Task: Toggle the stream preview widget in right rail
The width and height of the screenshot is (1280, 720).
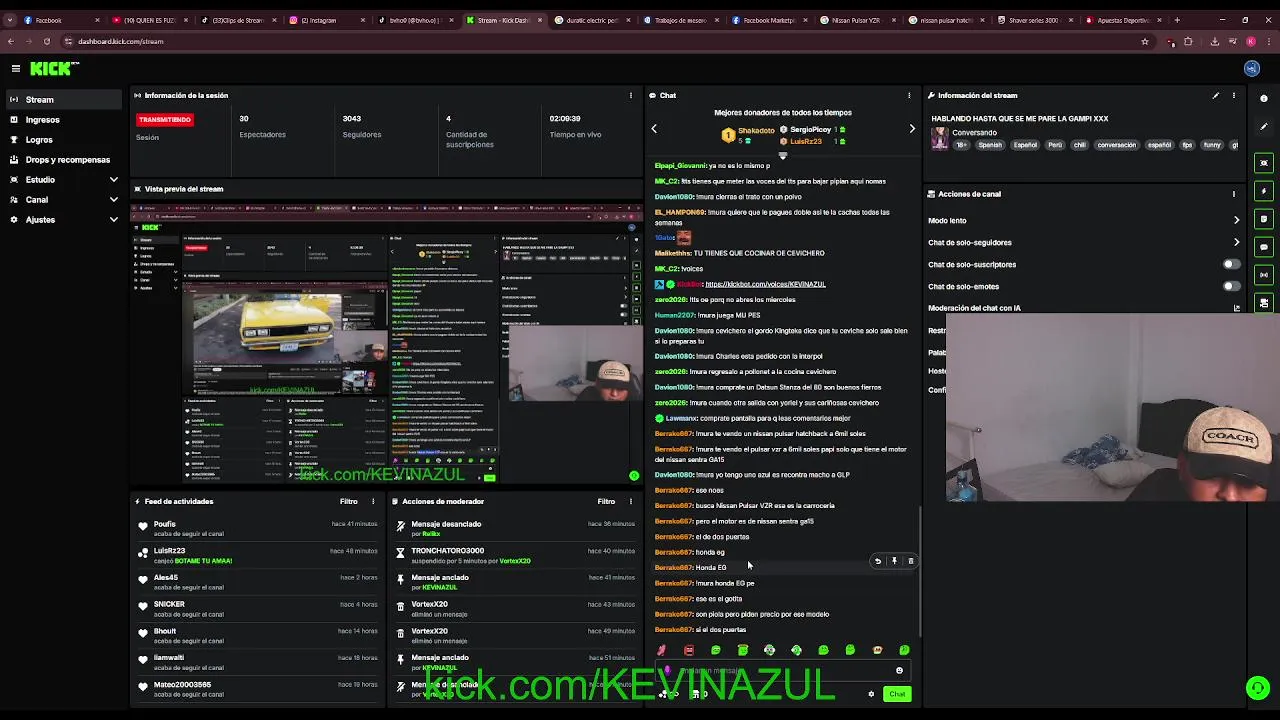Action: click(1264, 163)
